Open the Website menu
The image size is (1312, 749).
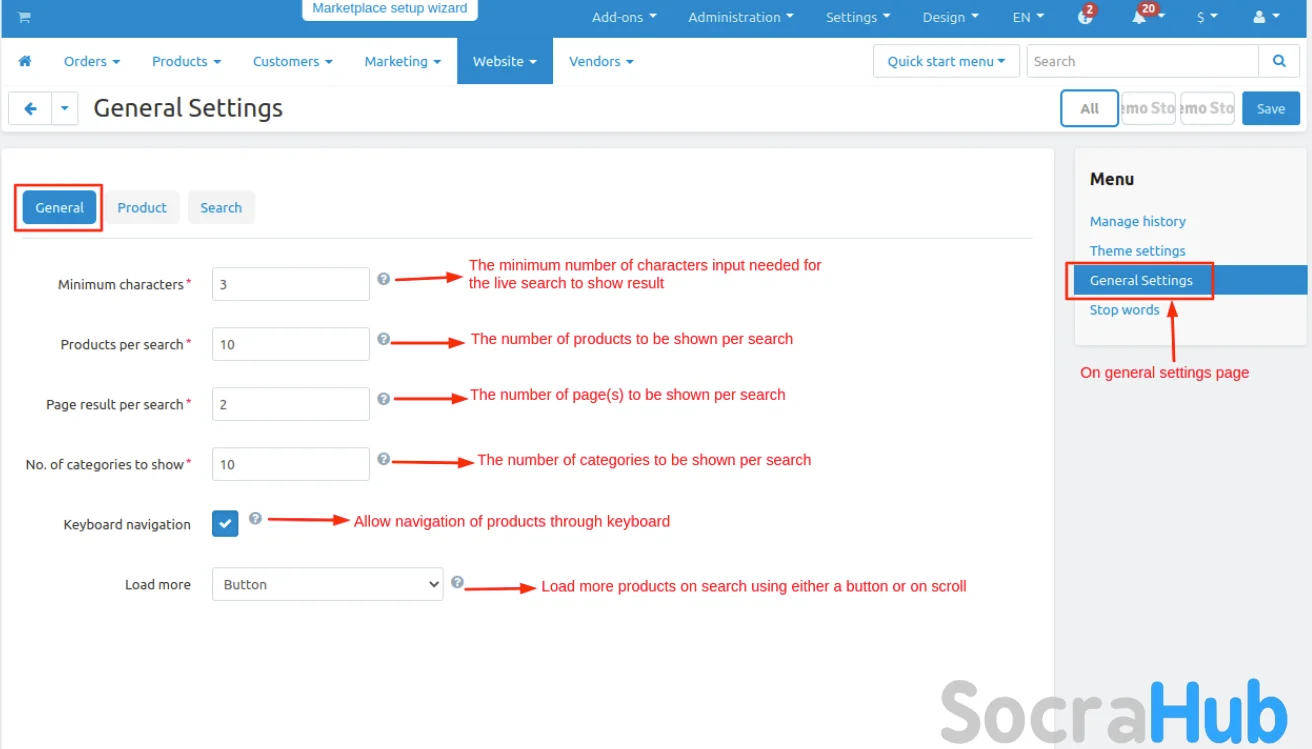point(504,61)
